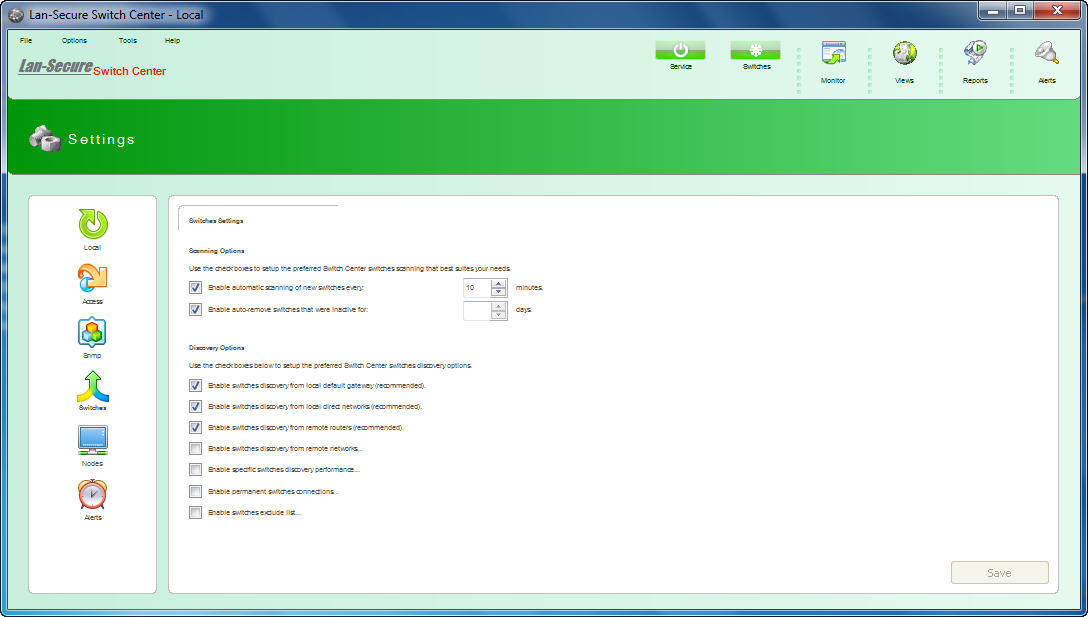Maximize the Switch Center window
The height and width of the screenshot is (617, 1088).
click(x=1020, y=10)
